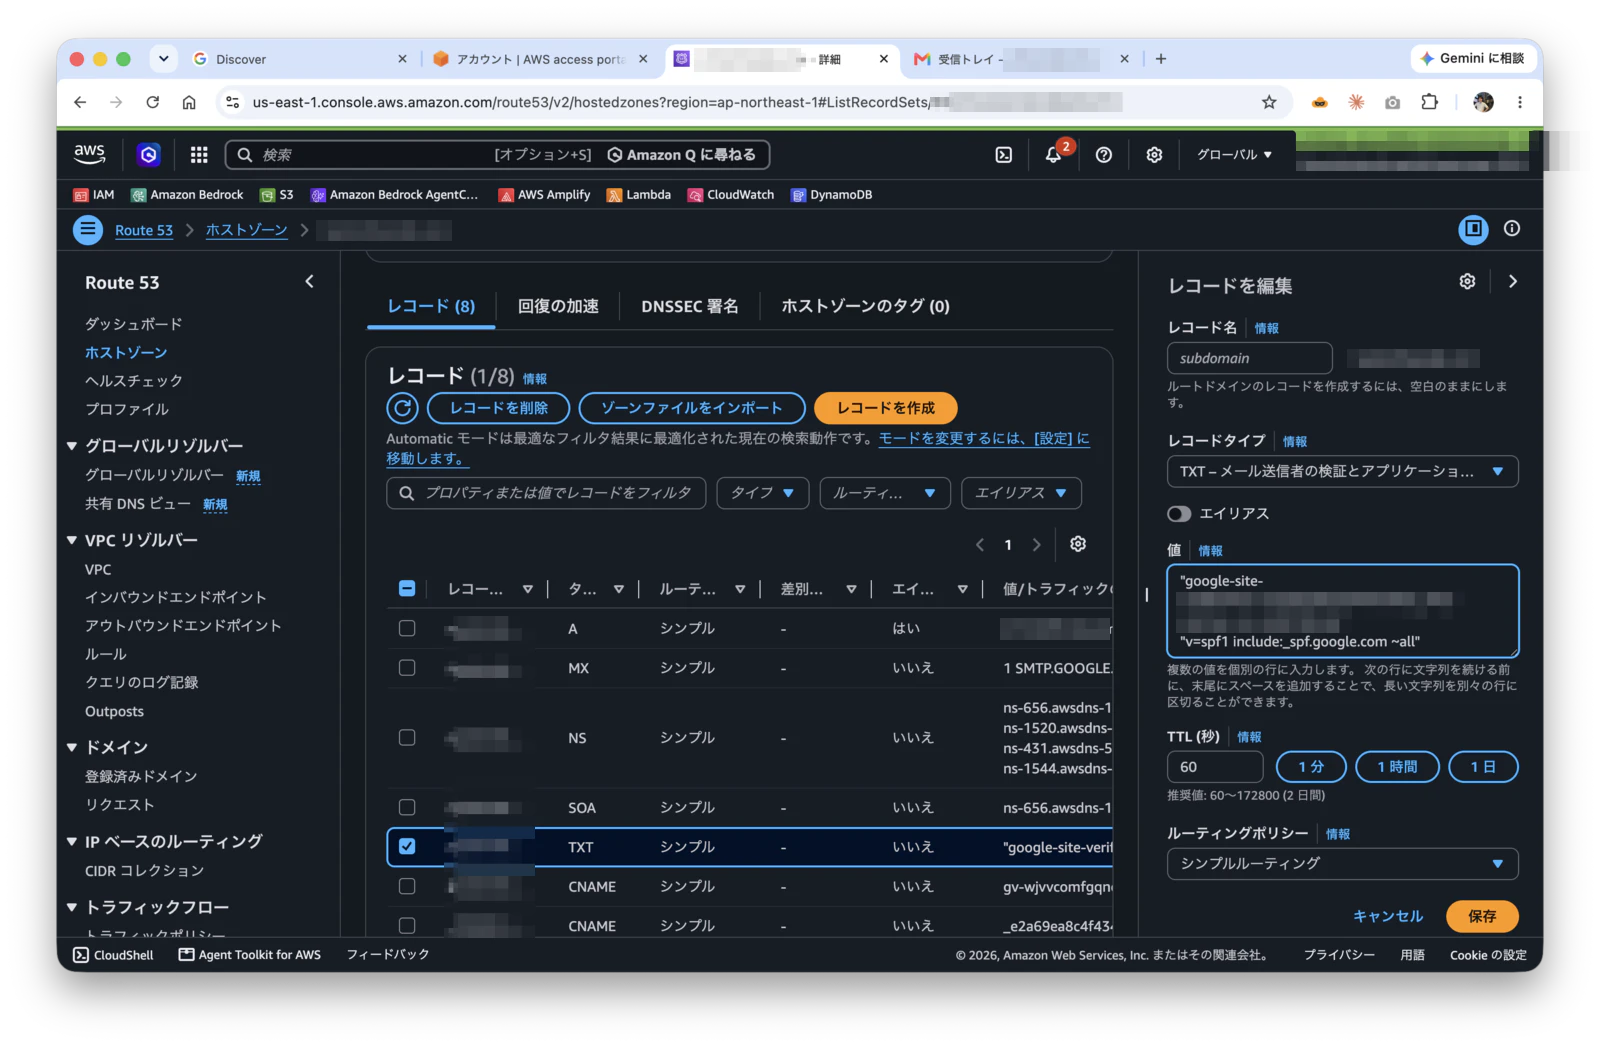Open records table preferences gear
The image size is (1600, 1047).
[1078, 544]
